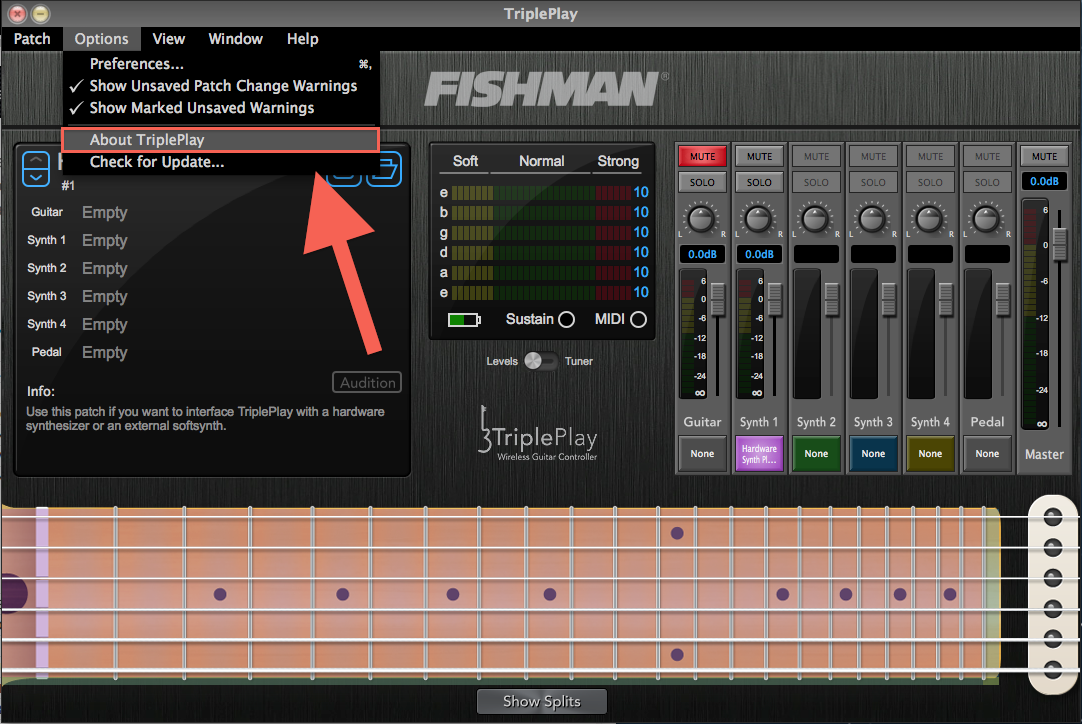Open the Patch menu
Viewport: 1082px width, 724px height.
pyautogui.click(x=31, y=39)
